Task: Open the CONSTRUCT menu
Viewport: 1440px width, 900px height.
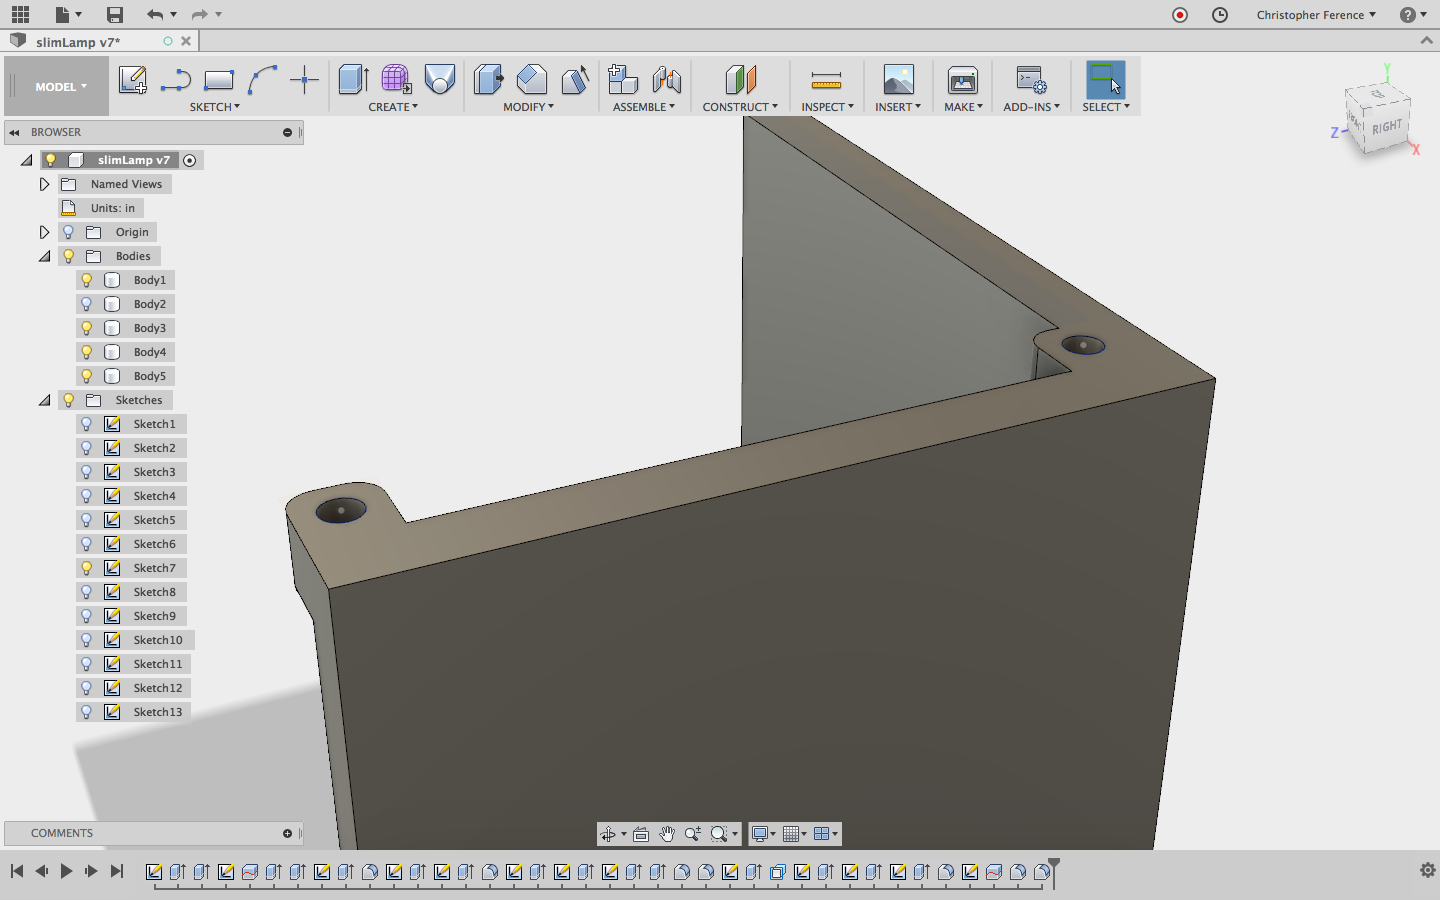Action: pos(740,107)
